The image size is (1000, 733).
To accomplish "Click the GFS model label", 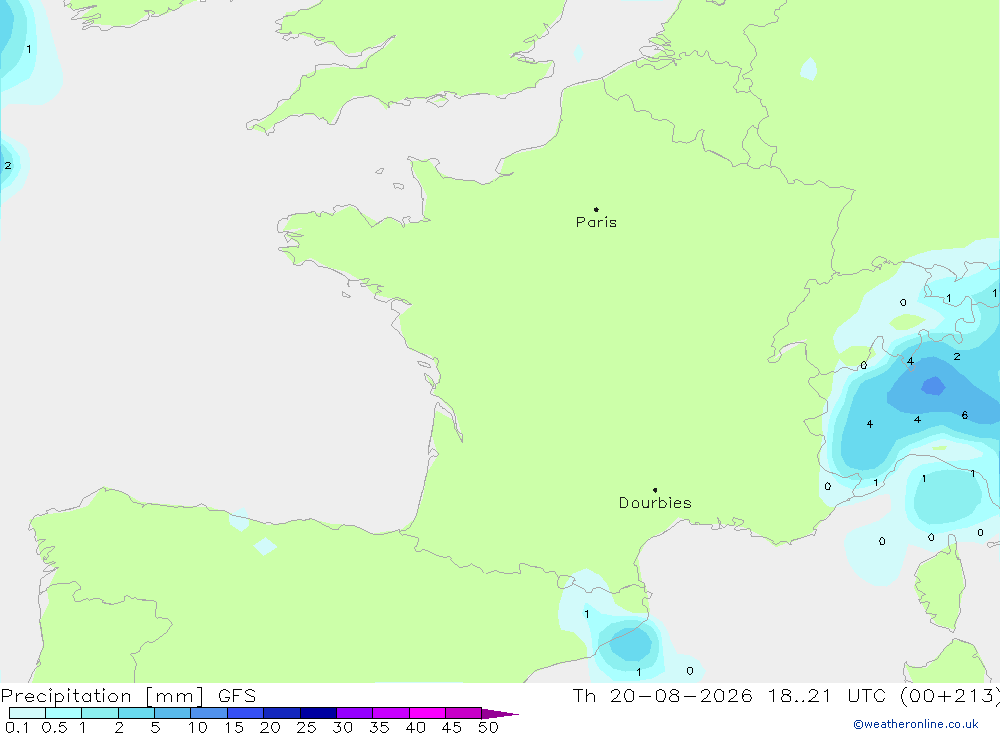I will tap(237, 695).
